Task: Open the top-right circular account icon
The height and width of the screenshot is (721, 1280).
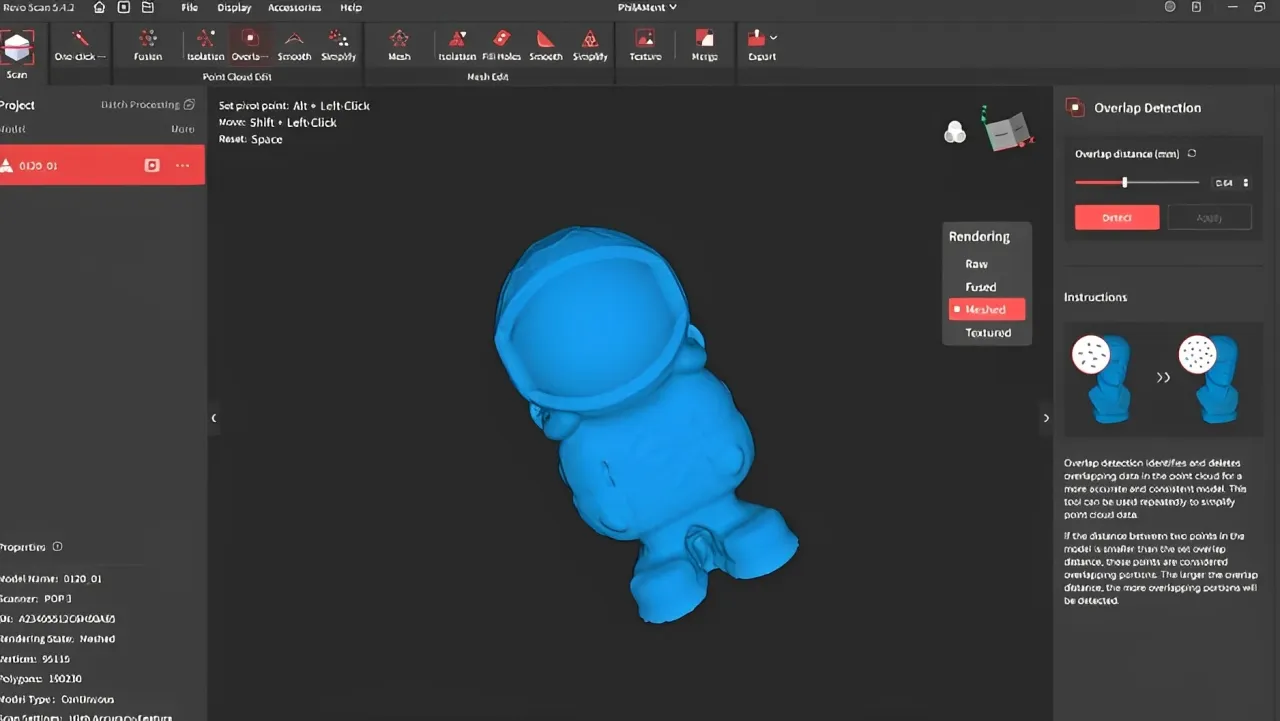Action: [x=1170, y=7]
